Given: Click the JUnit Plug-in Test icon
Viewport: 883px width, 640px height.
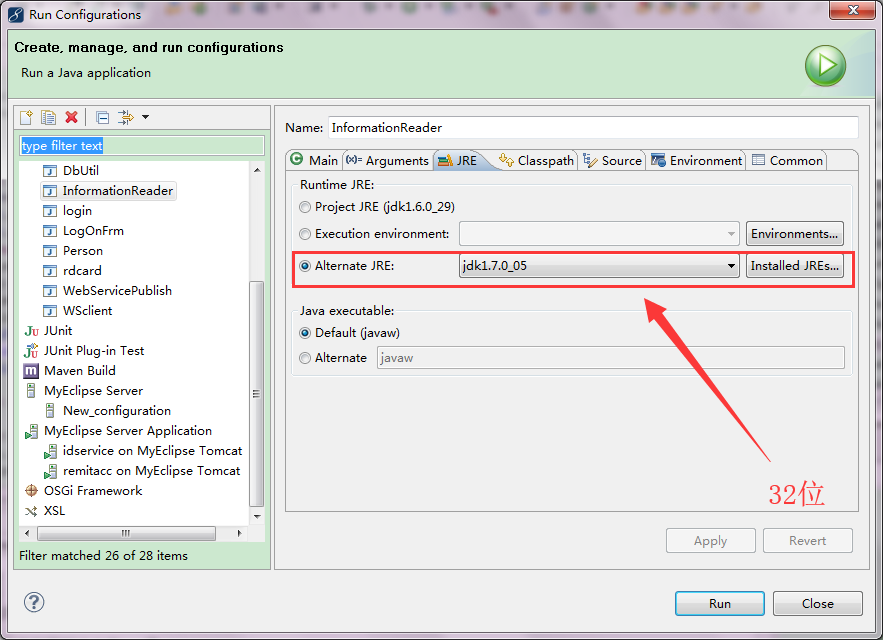Looking at the screenshot, I should coord(32,351).
